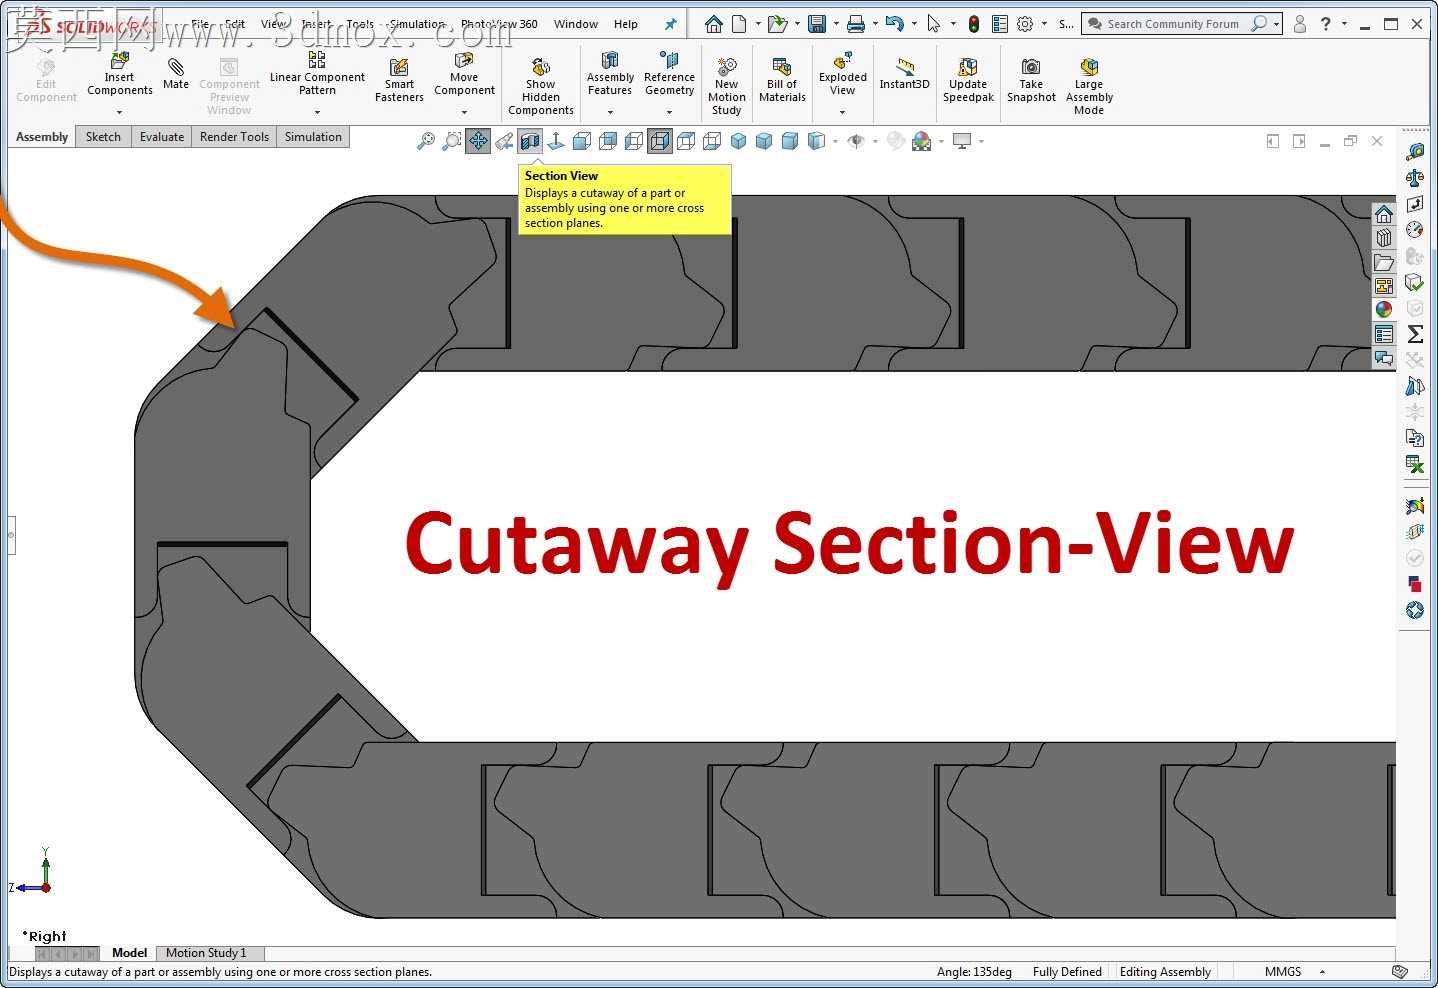Viewport: 1438px width, 988px height.
Task: Click Update Speedpak
Action: tap(968, 80)
